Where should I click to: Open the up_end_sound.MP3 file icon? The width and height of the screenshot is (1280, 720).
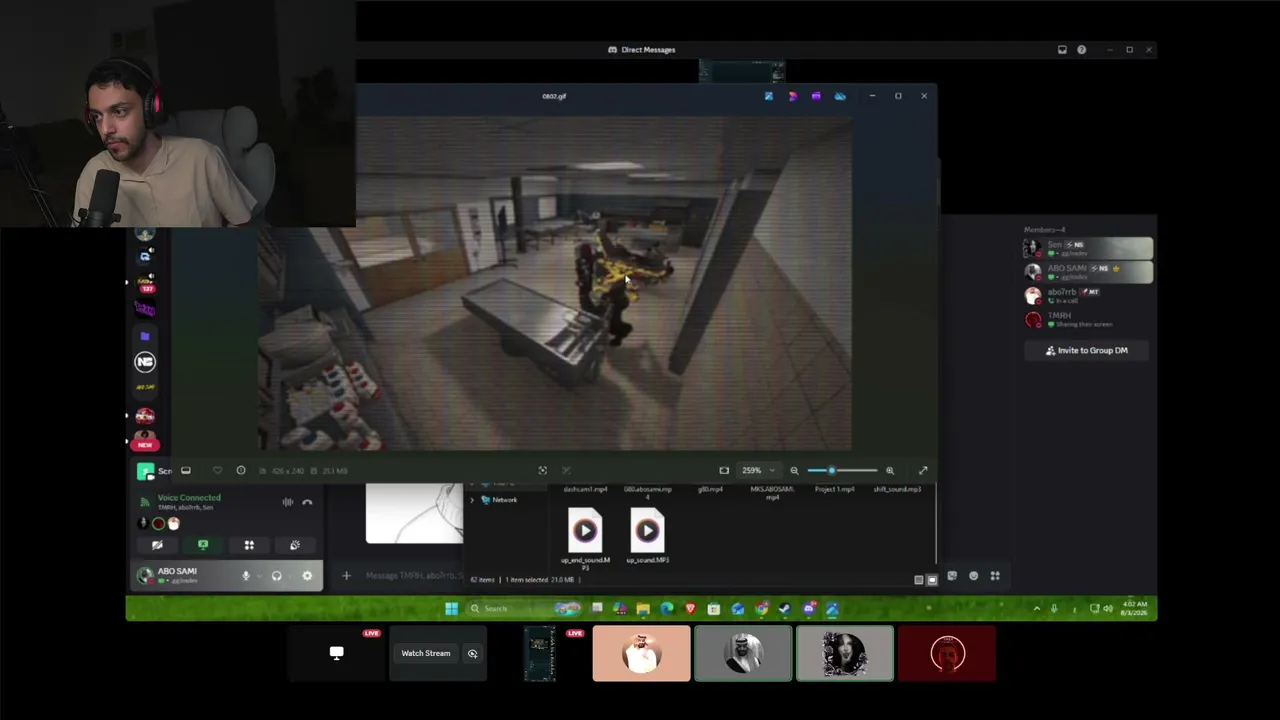tap(585, 530)
